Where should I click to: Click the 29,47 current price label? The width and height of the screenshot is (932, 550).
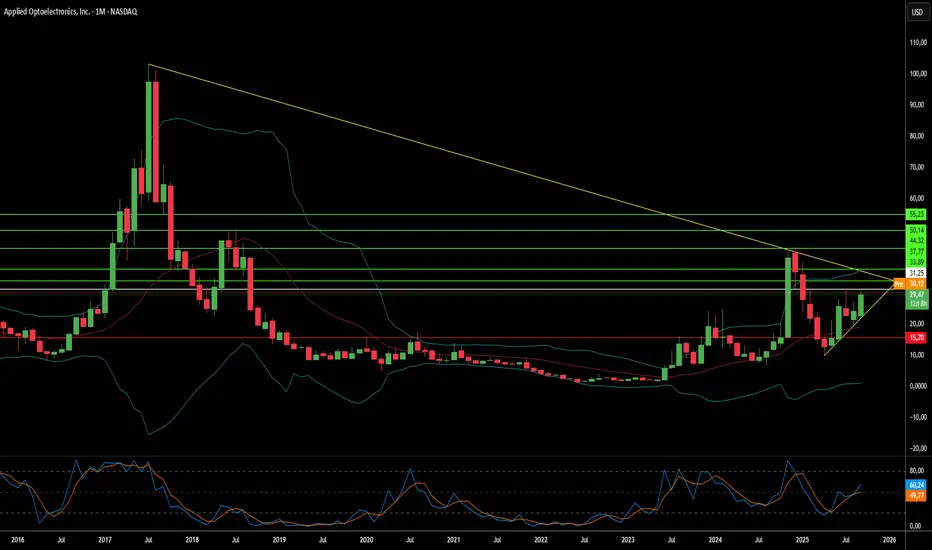[x=915, y=294]
